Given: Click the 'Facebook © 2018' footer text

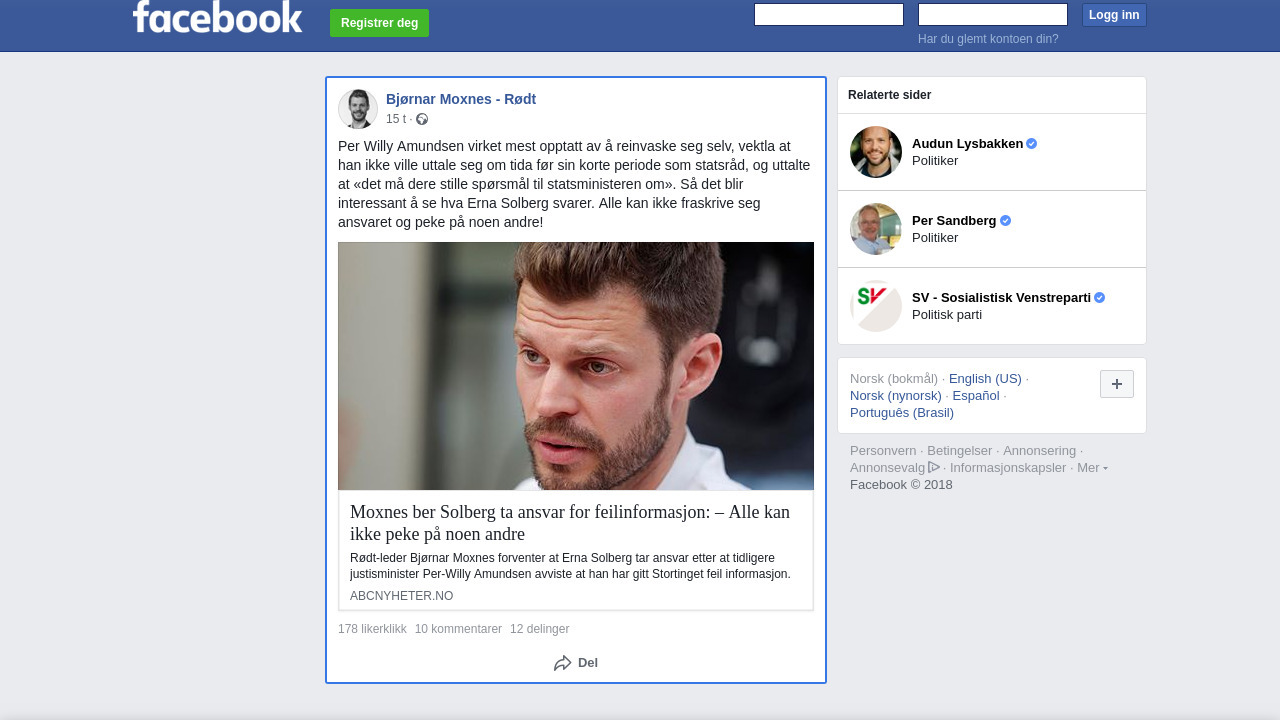Looking at the screenshot, I should click(901, 485).
